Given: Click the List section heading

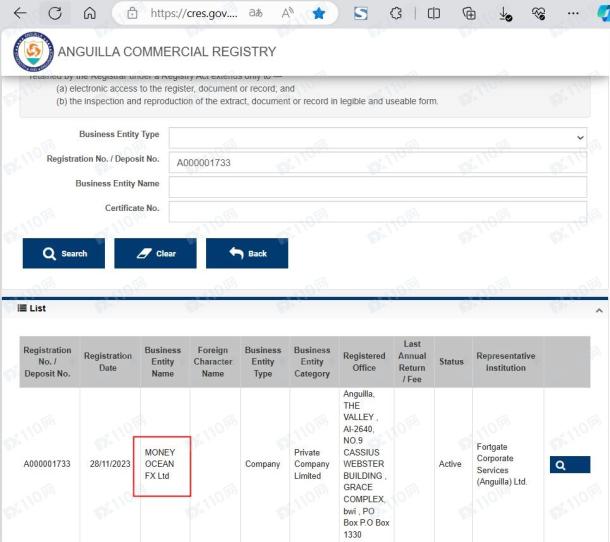Looking at the screenshot, I should pyautogui.click(x=32, y=308).
